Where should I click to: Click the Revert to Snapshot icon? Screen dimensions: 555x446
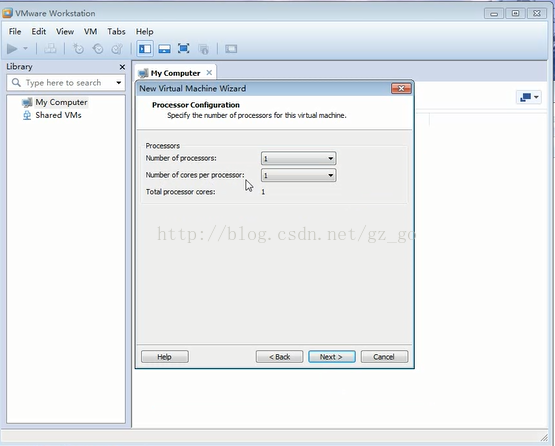pos(98,48)
